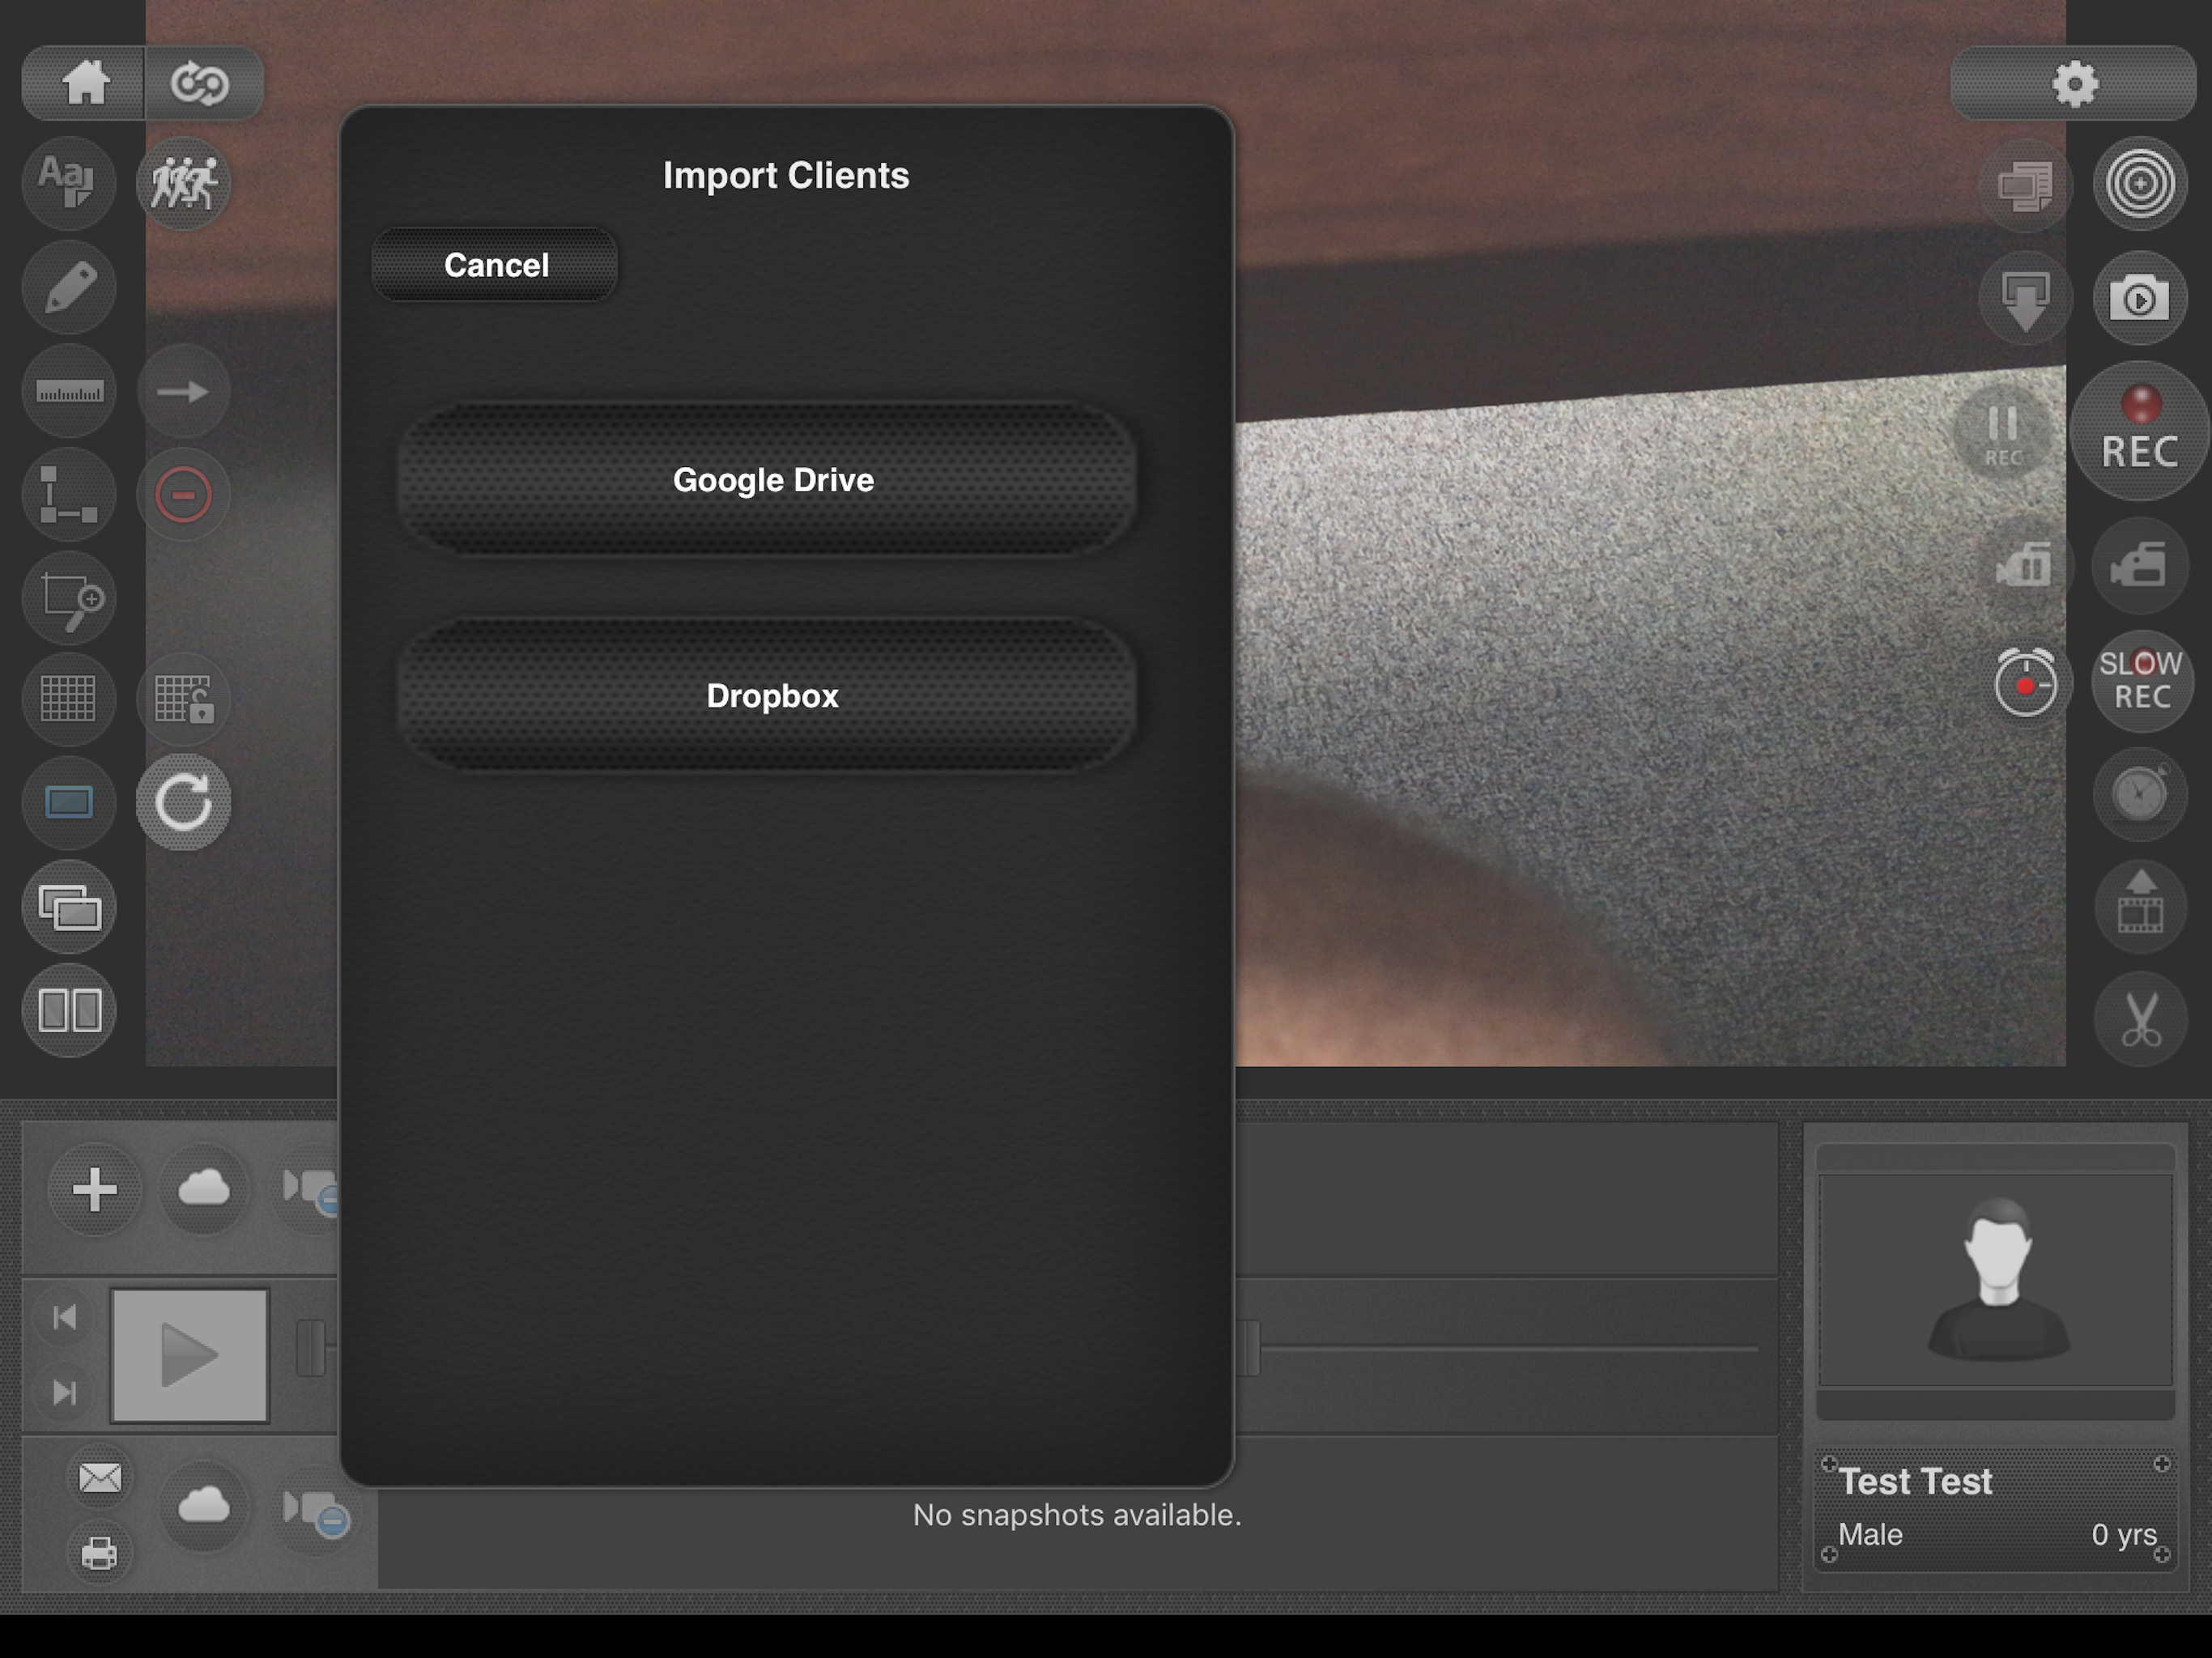Viewport: 2212px width, 1658px height.
Task: Tap the Test Test client name
Action: 1915,1481
